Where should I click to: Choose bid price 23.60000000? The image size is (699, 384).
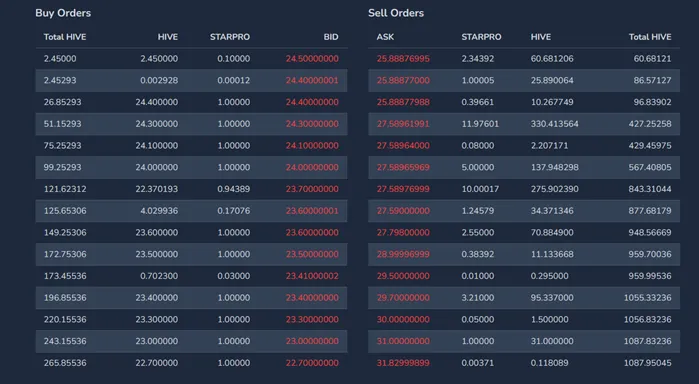[312, 233]
